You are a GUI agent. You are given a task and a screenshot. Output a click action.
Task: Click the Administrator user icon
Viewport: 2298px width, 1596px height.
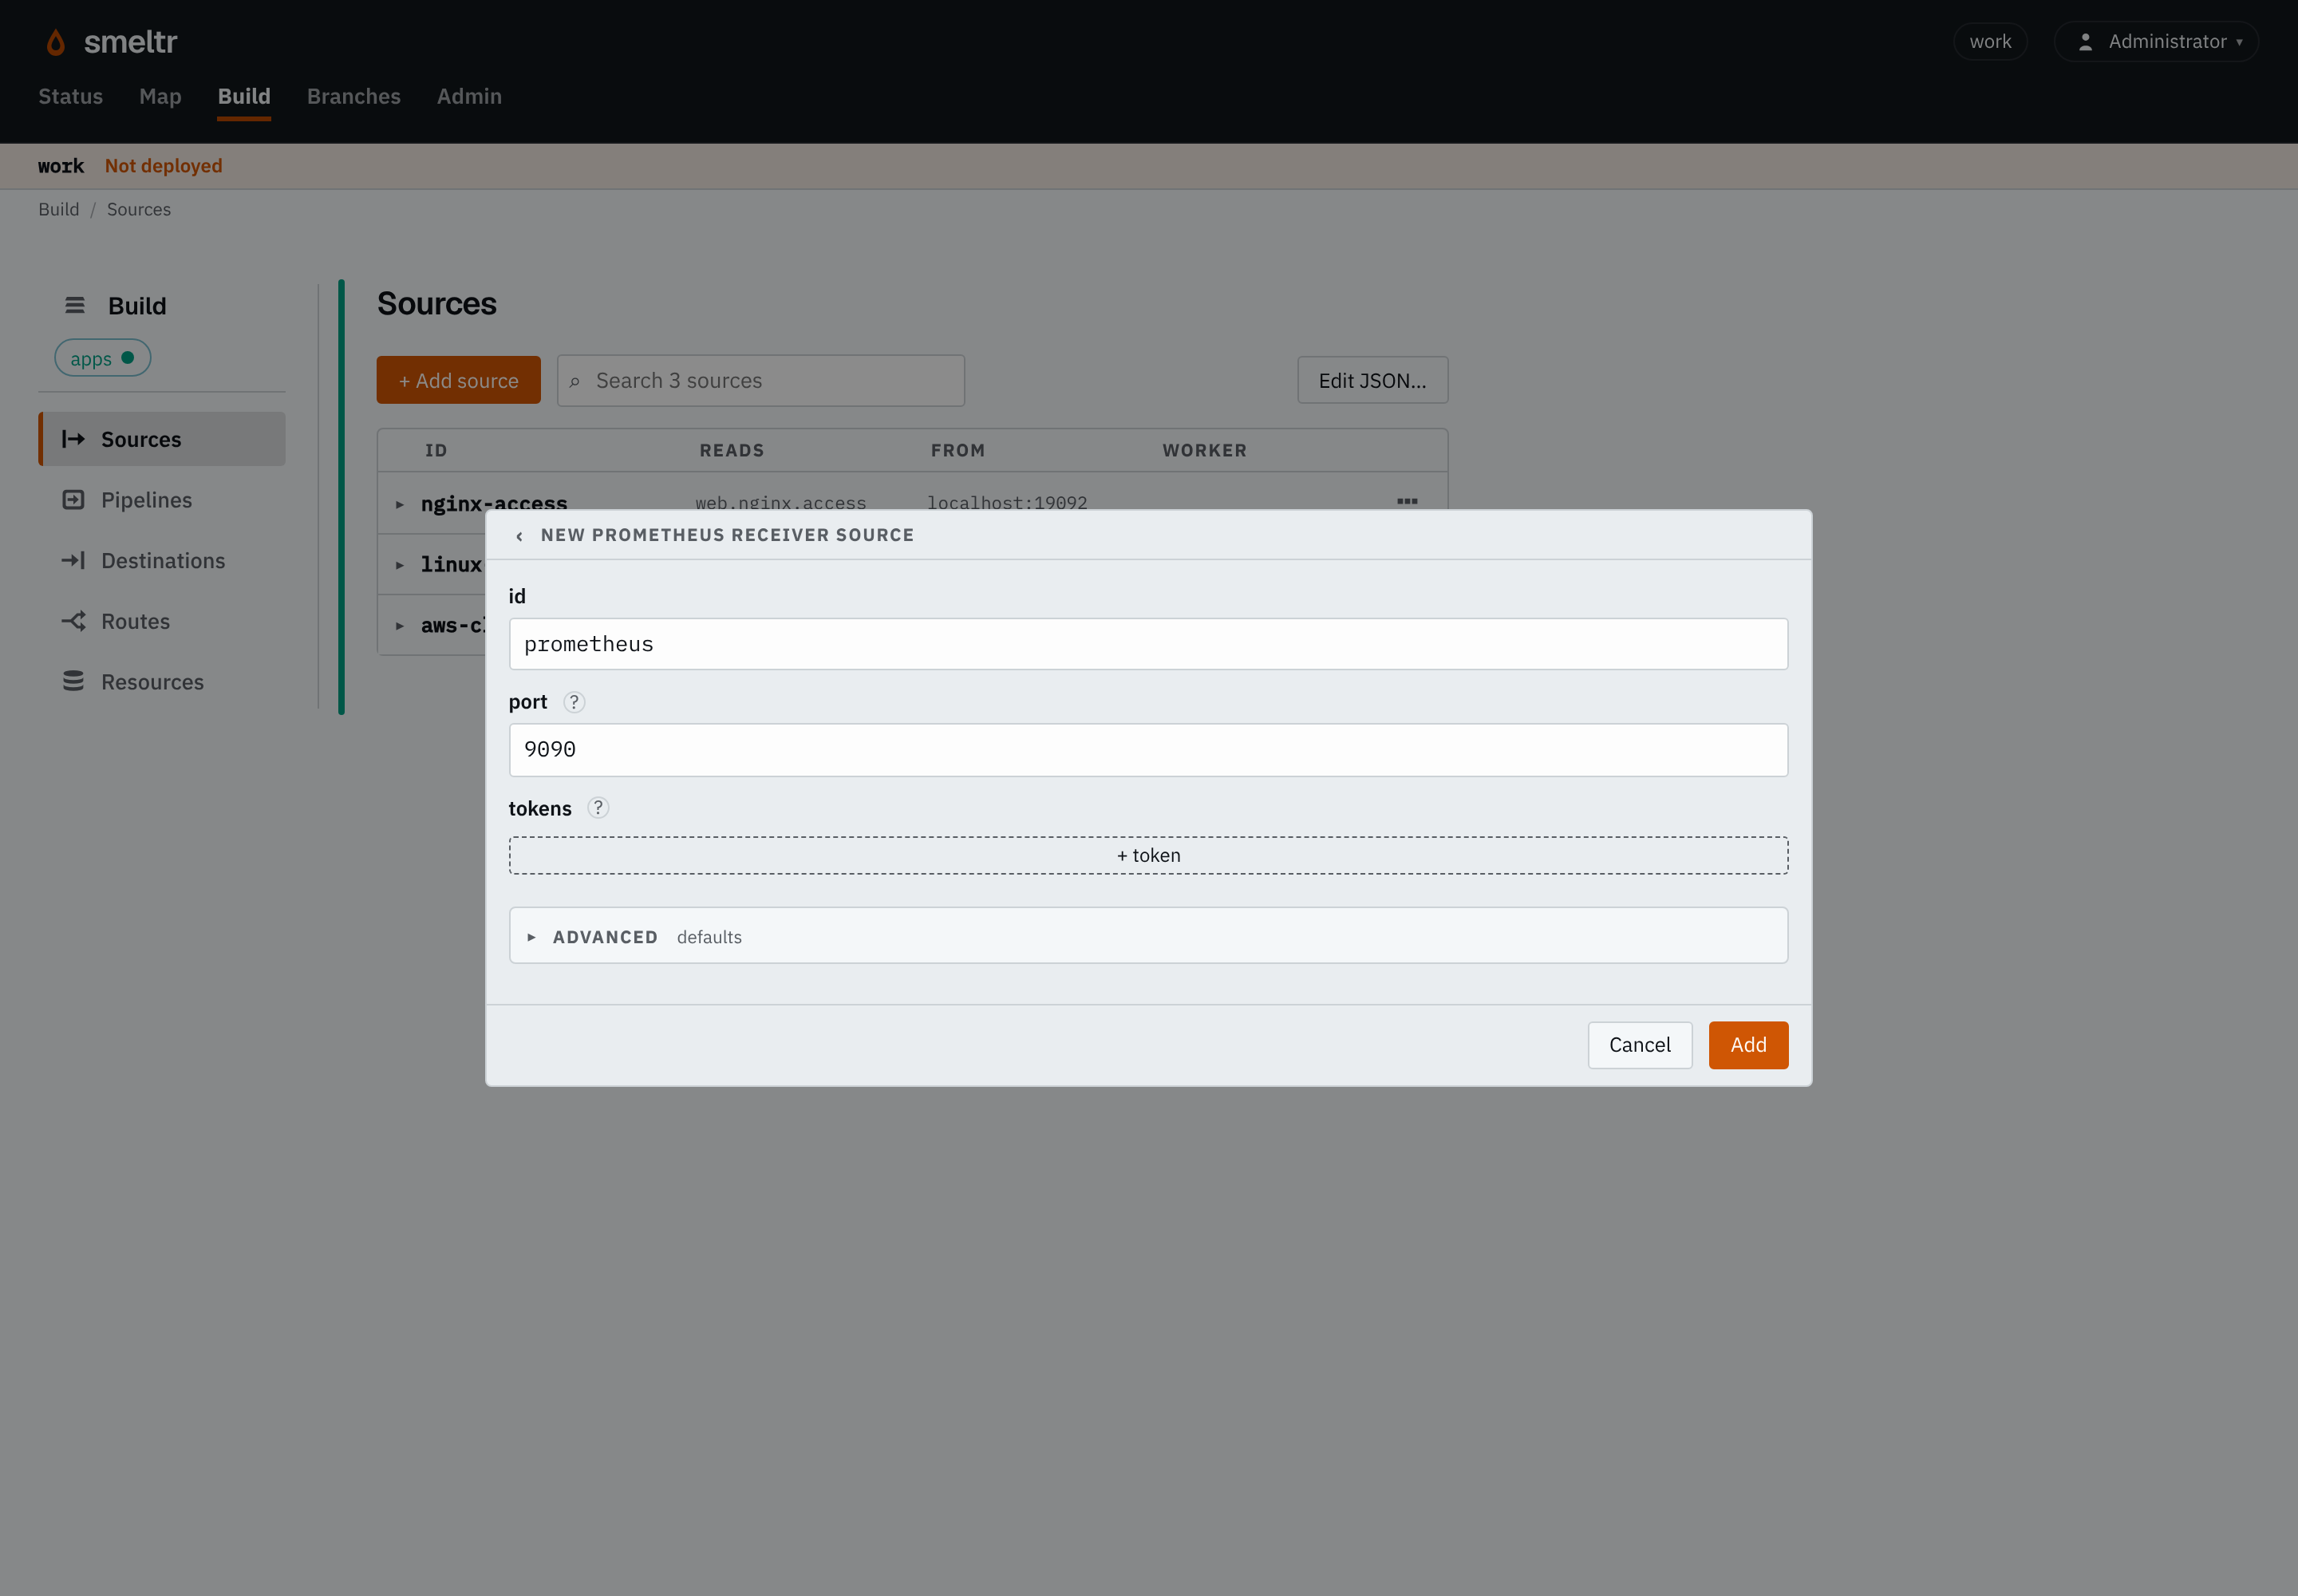tap(2085, 42)
